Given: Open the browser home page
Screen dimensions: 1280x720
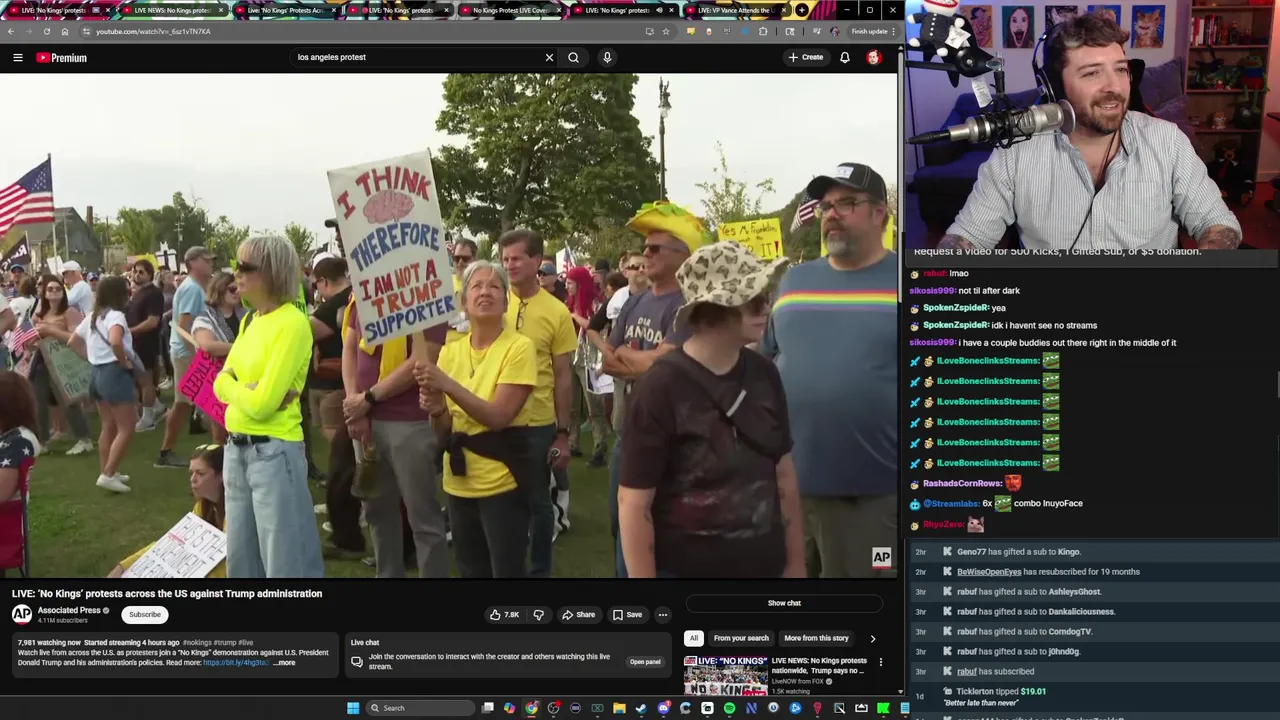Looking at the screenshot, I should (x=65, y=31).
